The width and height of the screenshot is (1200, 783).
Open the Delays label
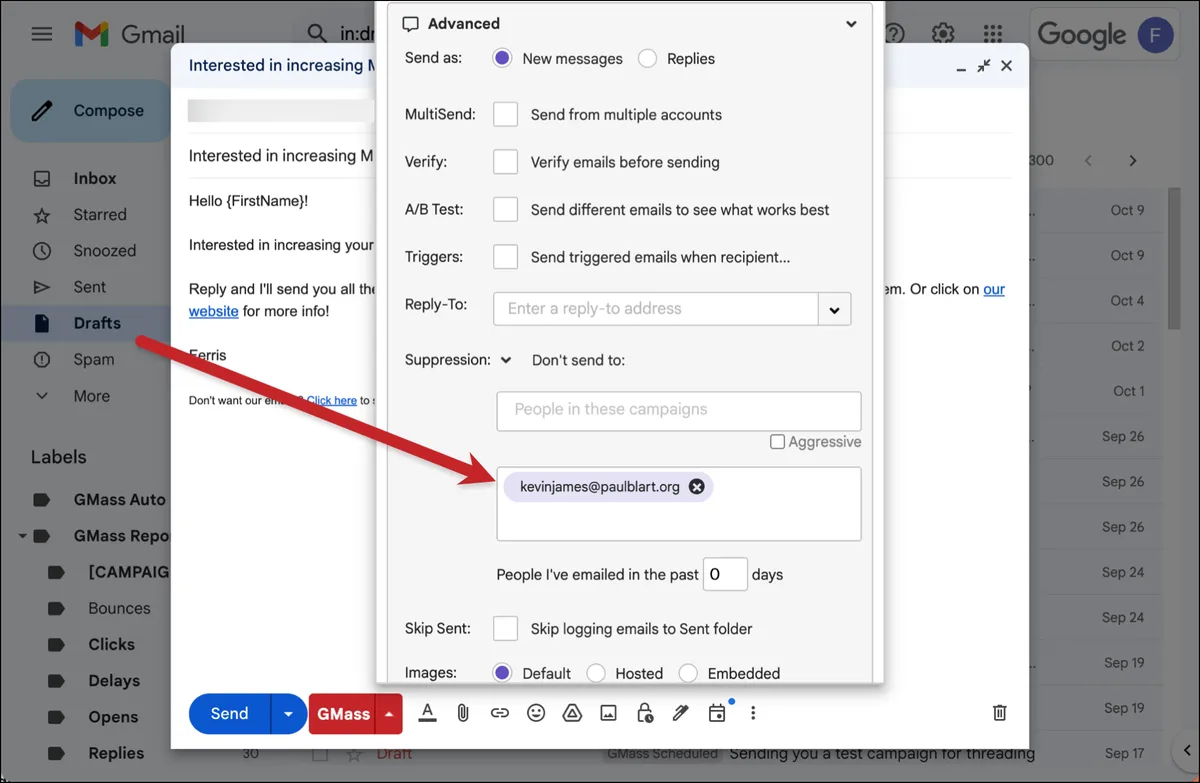click(114, 681)
